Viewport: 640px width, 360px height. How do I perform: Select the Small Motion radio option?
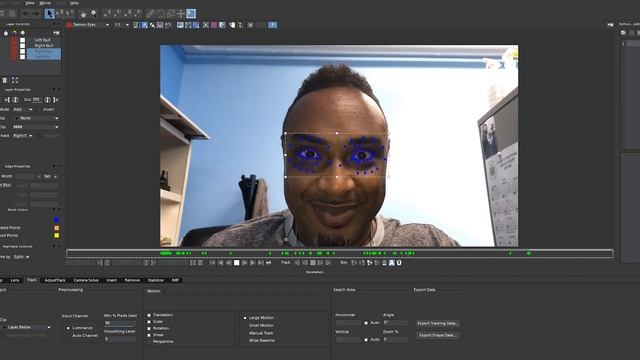point(245,325)
